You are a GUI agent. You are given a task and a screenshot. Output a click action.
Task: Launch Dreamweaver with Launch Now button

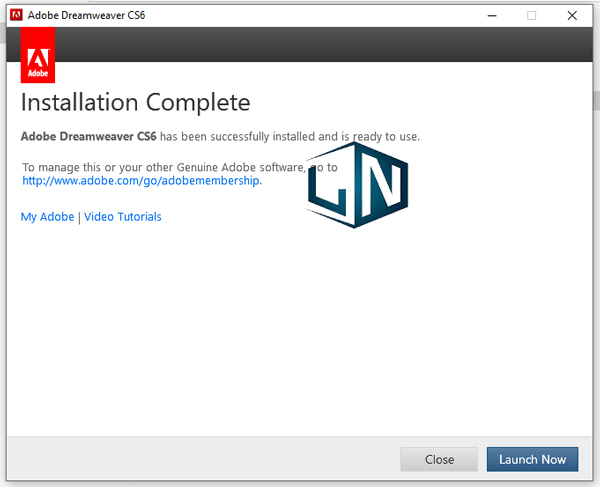pos(532,459)
